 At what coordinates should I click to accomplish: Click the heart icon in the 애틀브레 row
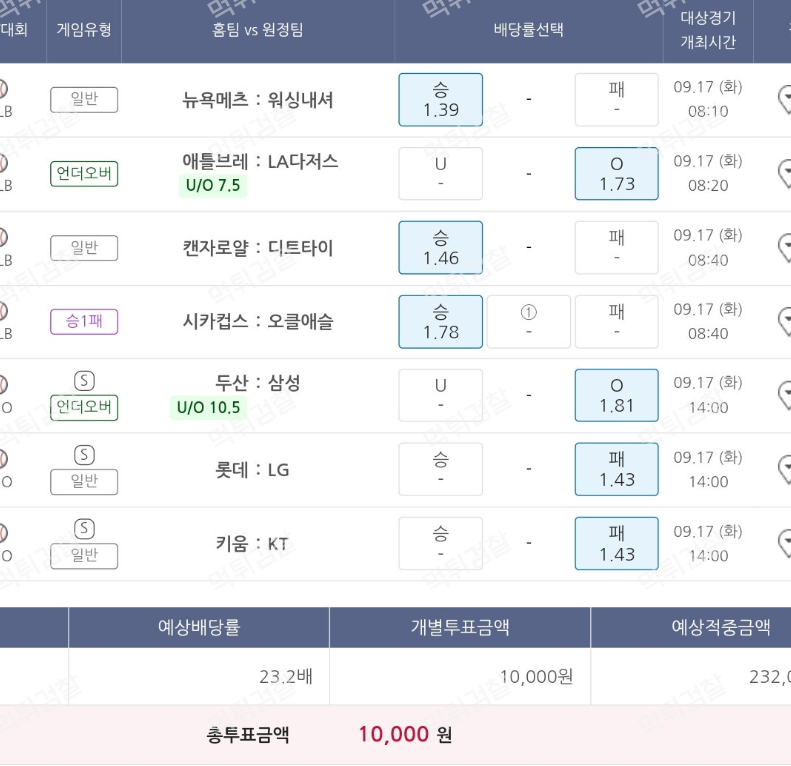784,173
